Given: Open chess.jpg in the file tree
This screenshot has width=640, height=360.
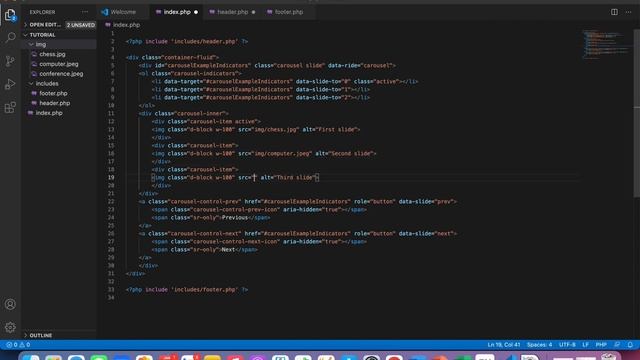Looking at the screenshot, I should pos(52,54).
